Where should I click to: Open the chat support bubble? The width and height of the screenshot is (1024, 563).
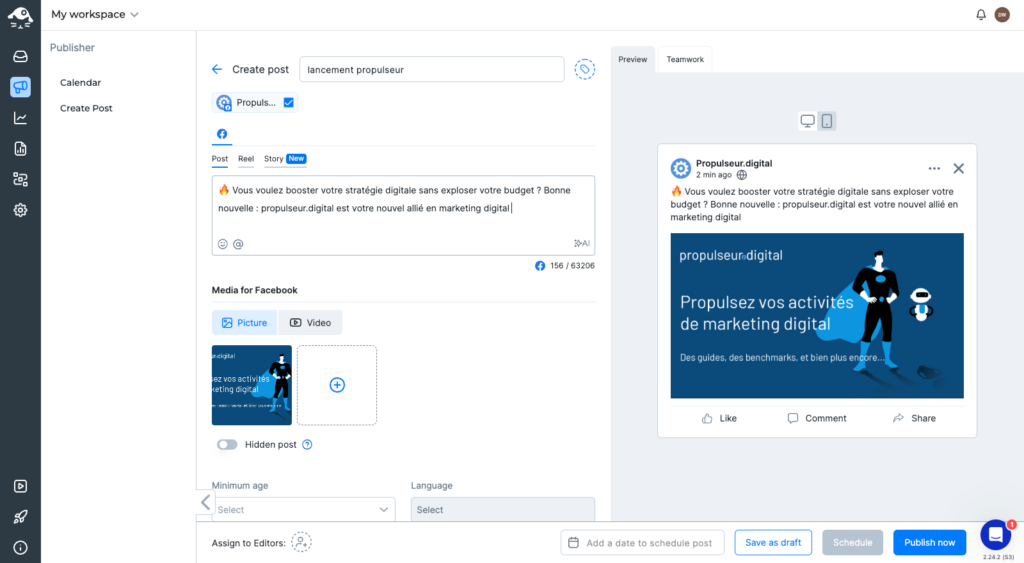click(x=995, y=536)
